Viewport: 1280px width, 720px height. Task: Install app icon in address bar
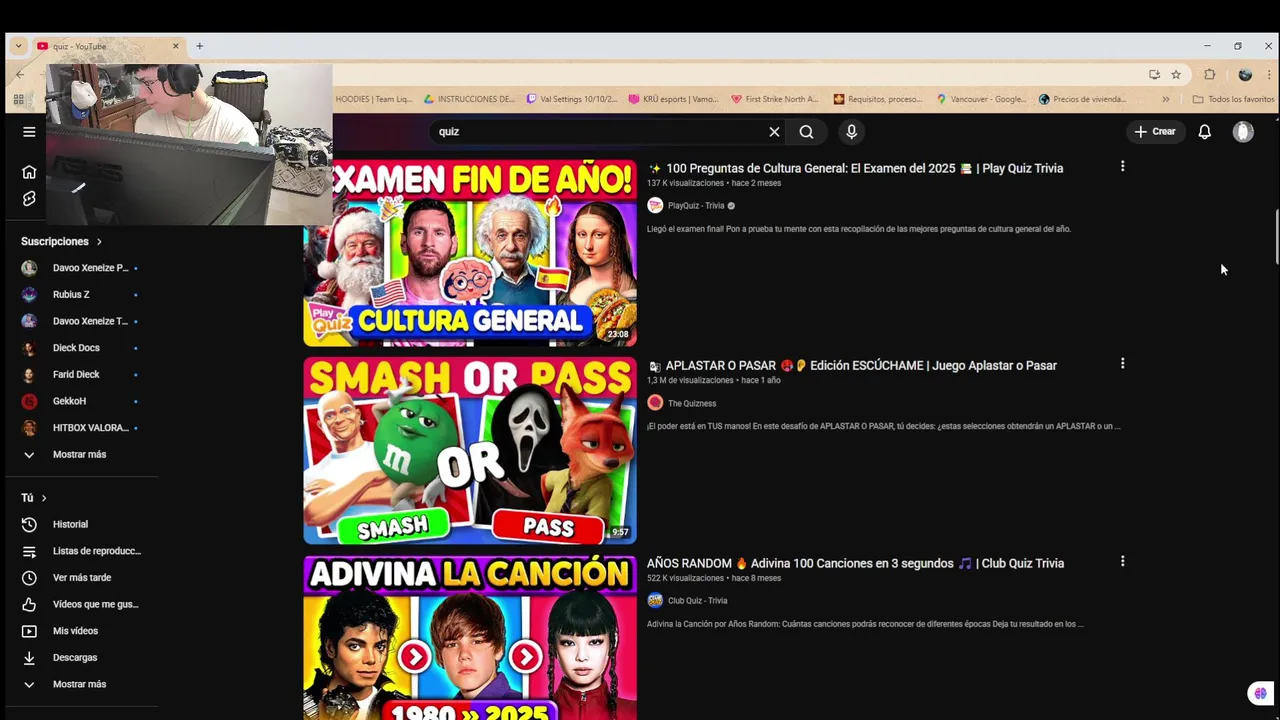pyautogui.click(x=1155, y=75)
